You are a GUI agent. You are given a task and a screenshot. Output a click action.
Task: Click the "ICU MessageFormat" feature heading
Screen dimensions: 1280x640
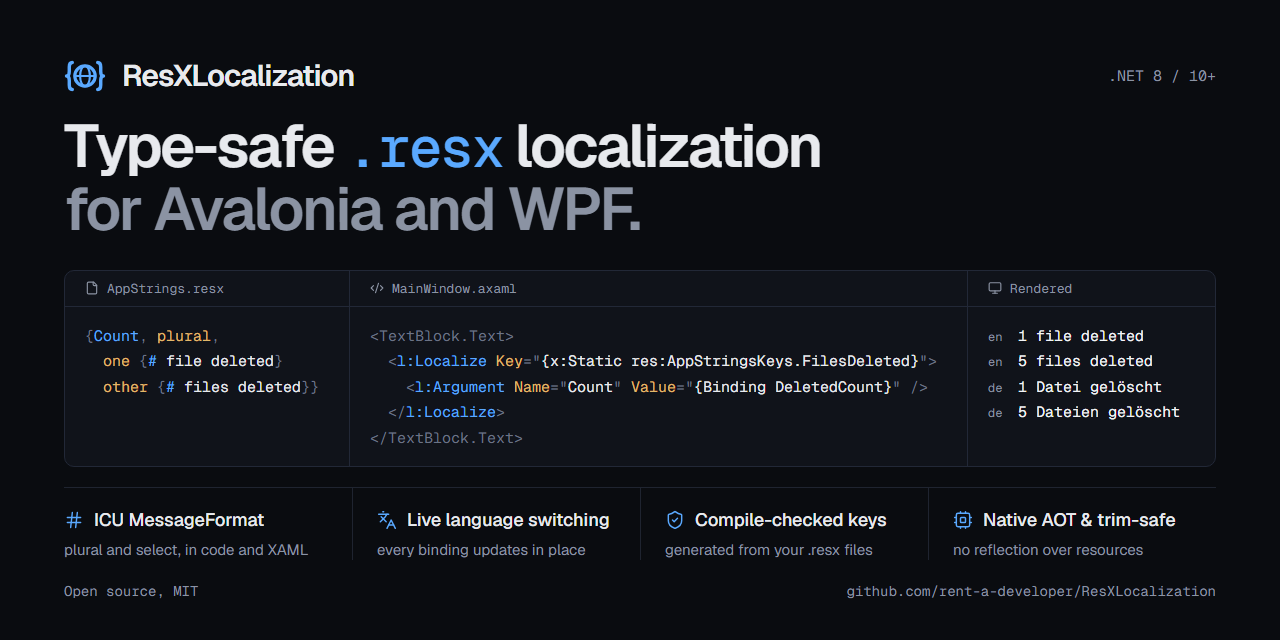click(179, 520)
